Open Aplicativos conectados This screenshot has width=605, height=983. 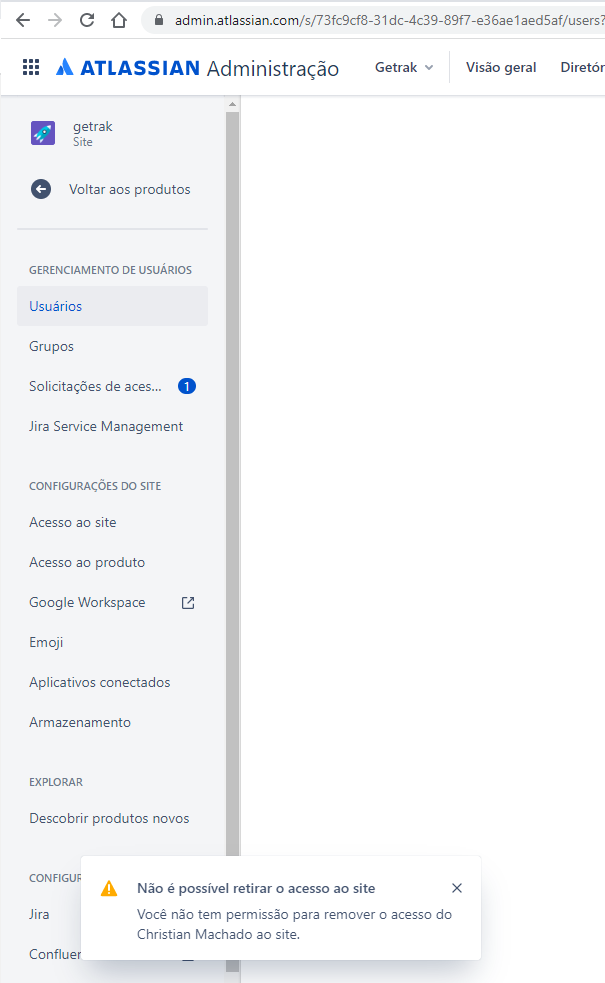(x=112, y=683)
